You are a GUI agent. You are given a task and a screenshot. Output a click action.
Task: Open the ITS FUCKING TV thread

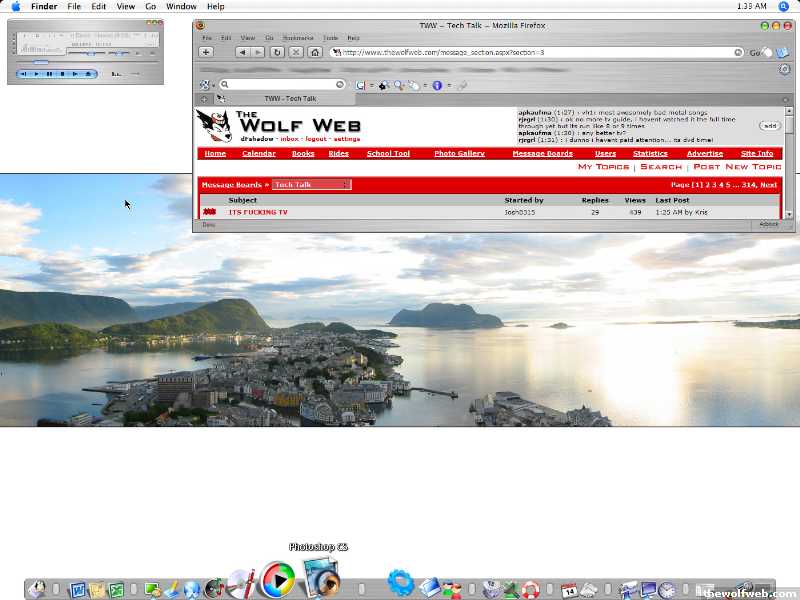click(x=258, y=212)
